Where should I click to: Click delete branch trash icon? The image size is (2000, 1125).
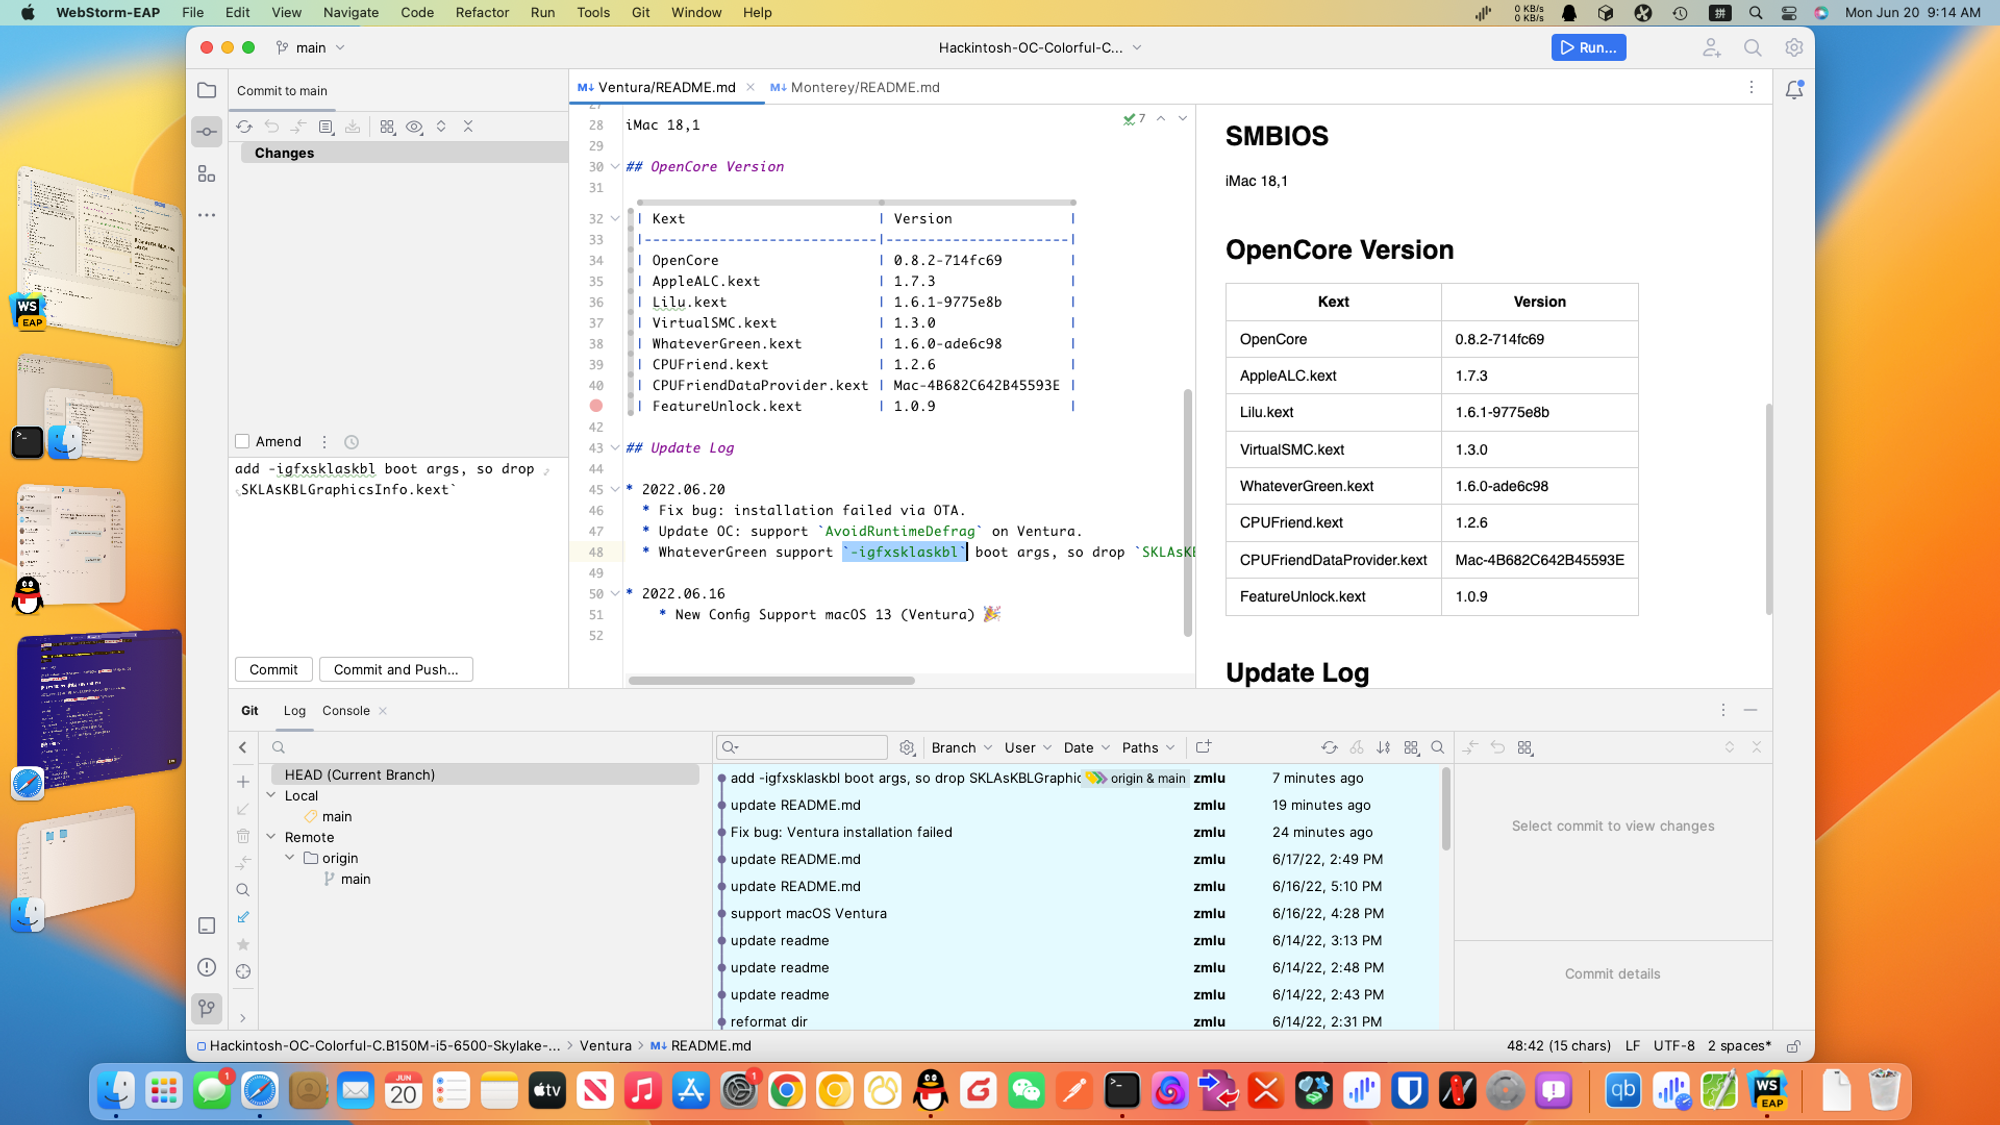pyautogui.click(x=243, y=836)
